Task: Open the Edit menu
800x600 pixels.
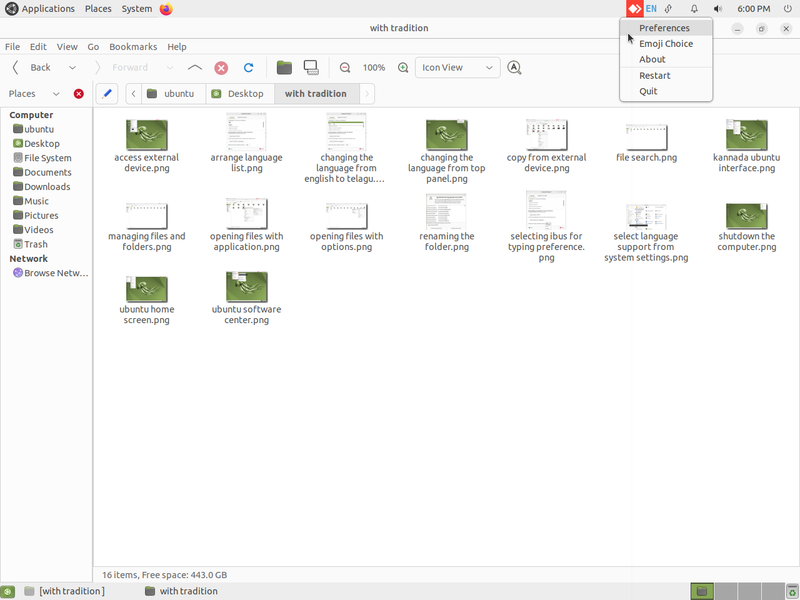Action: click(38, 46)
